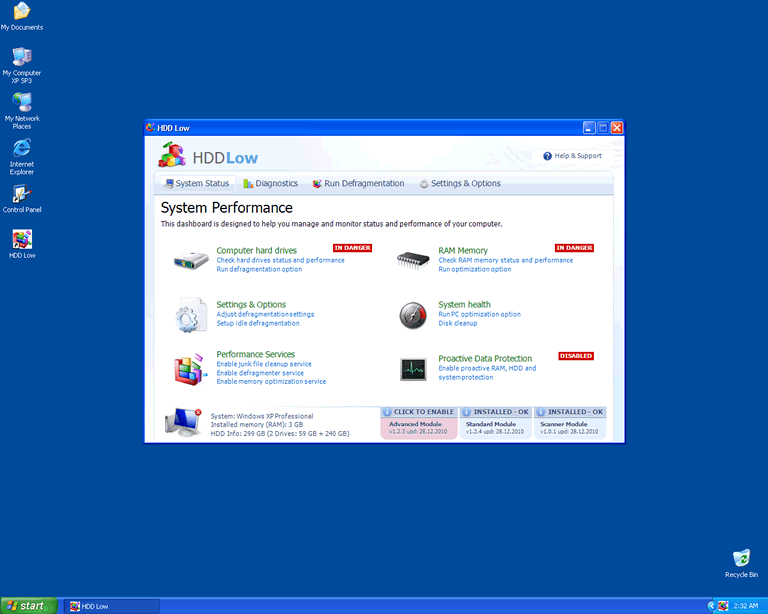Screen dimensions: 768x614
Task: Click the Settings & Options gear icon
Action: (x=189, y=315)
